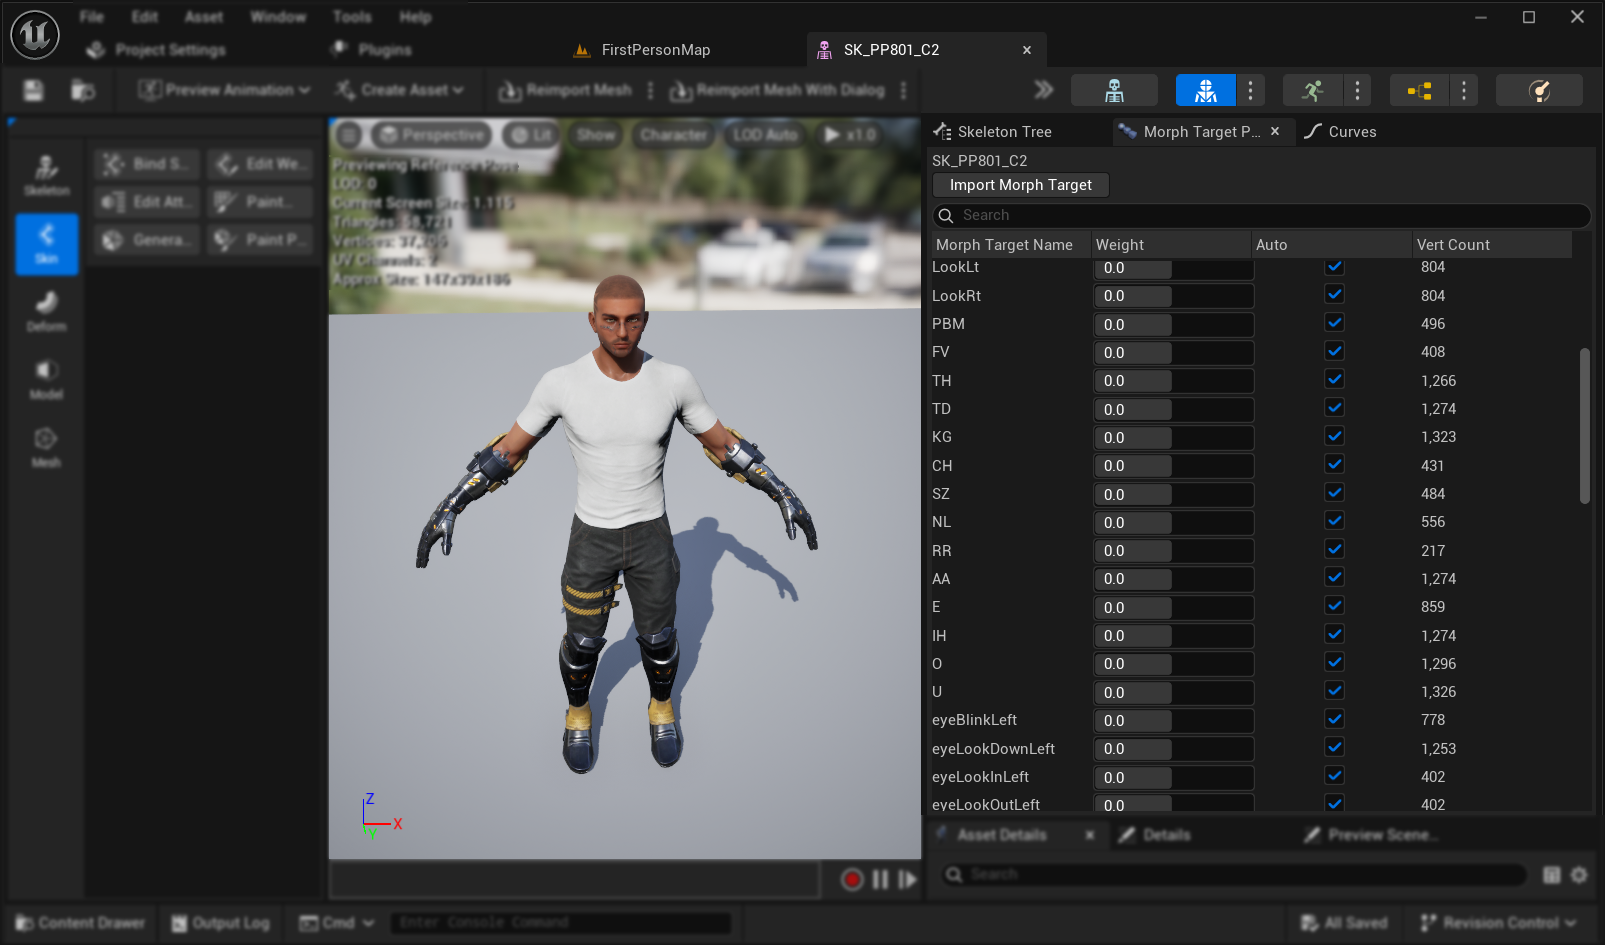This screenshot has width=1605, height=945.
Task: Open the LOD Auto dropdown
Action: click(765, 134)
